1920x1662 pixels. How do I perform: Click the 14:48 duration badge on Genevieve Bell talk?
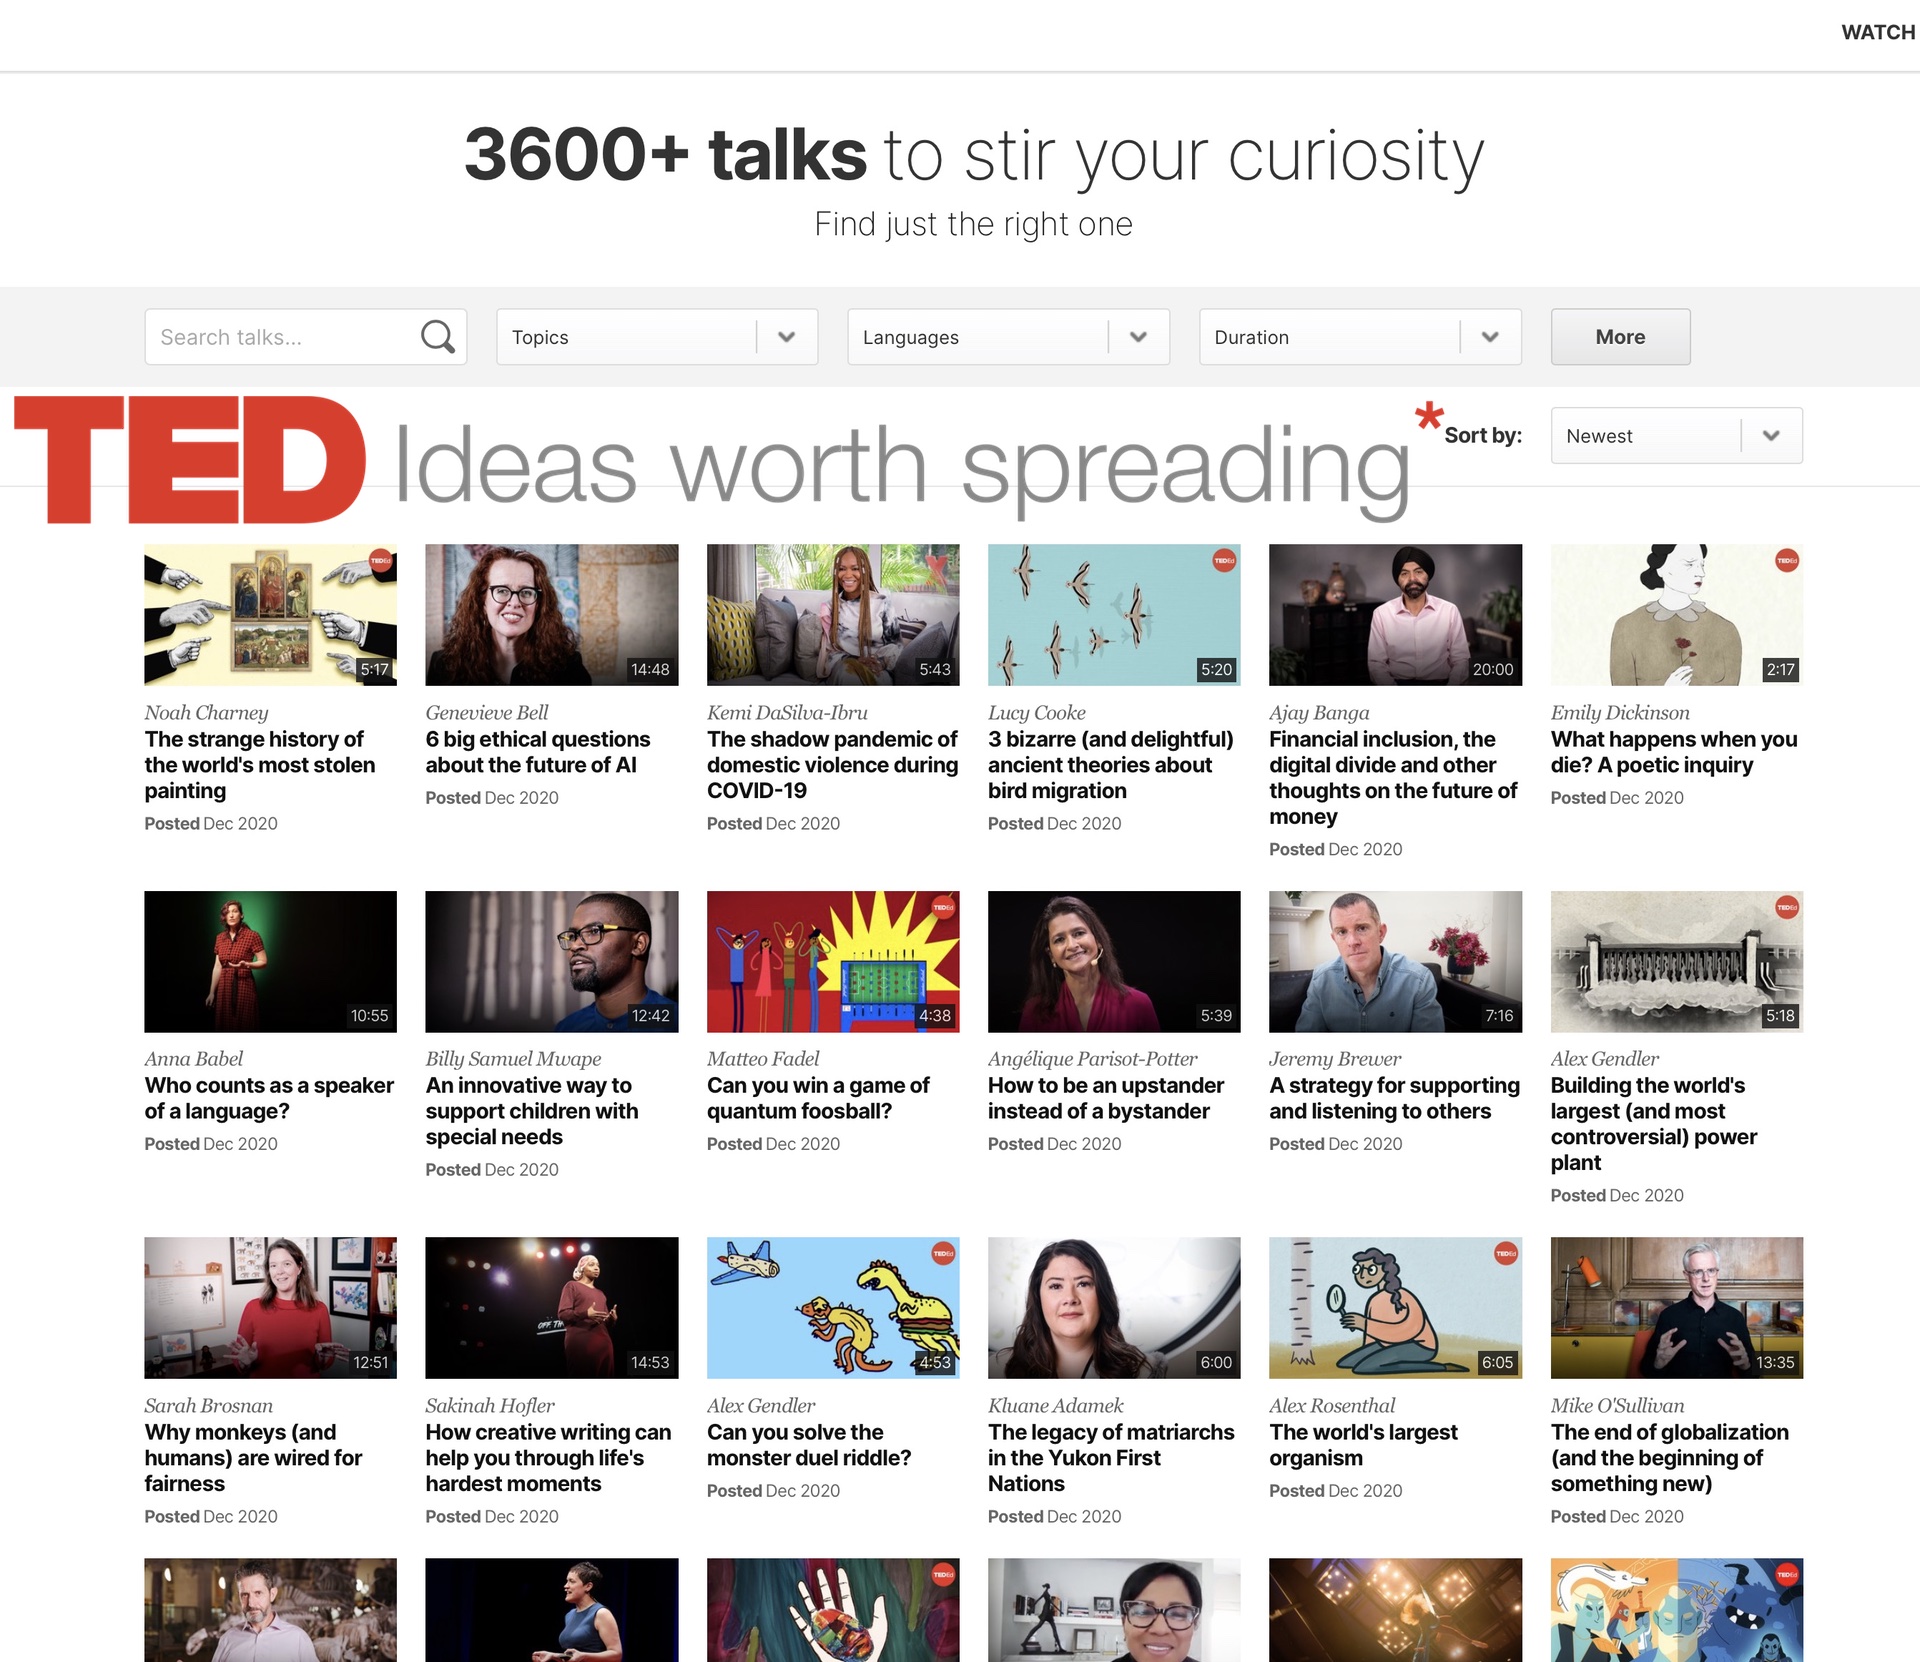click(650, 669)
